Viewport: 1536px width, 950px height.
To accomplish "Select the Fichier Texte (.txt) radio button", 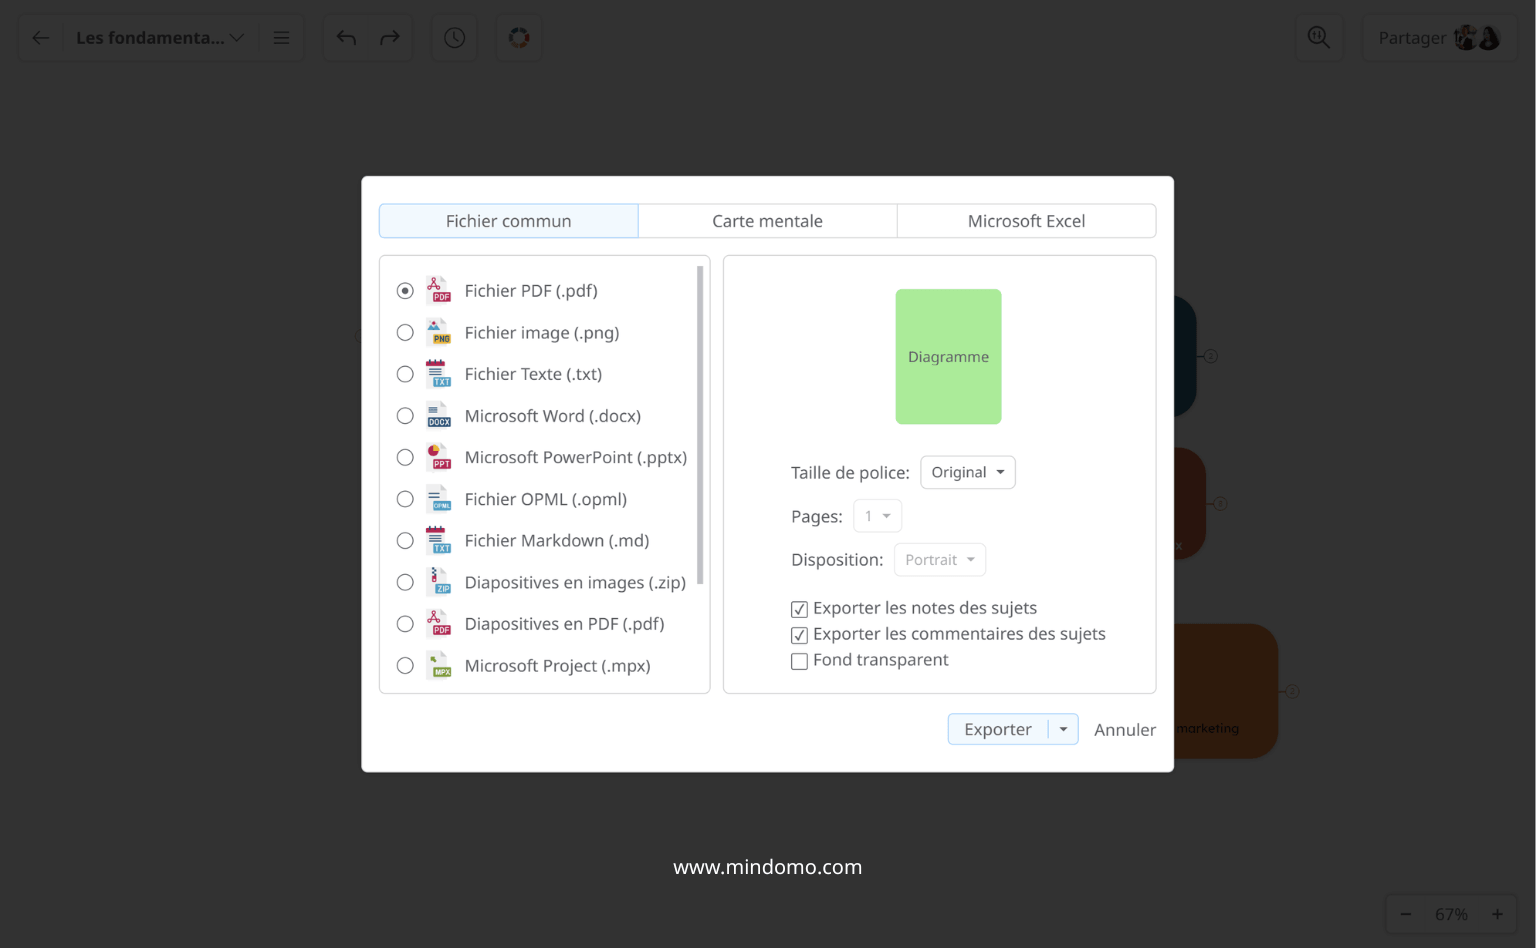I will pos(405,375).
